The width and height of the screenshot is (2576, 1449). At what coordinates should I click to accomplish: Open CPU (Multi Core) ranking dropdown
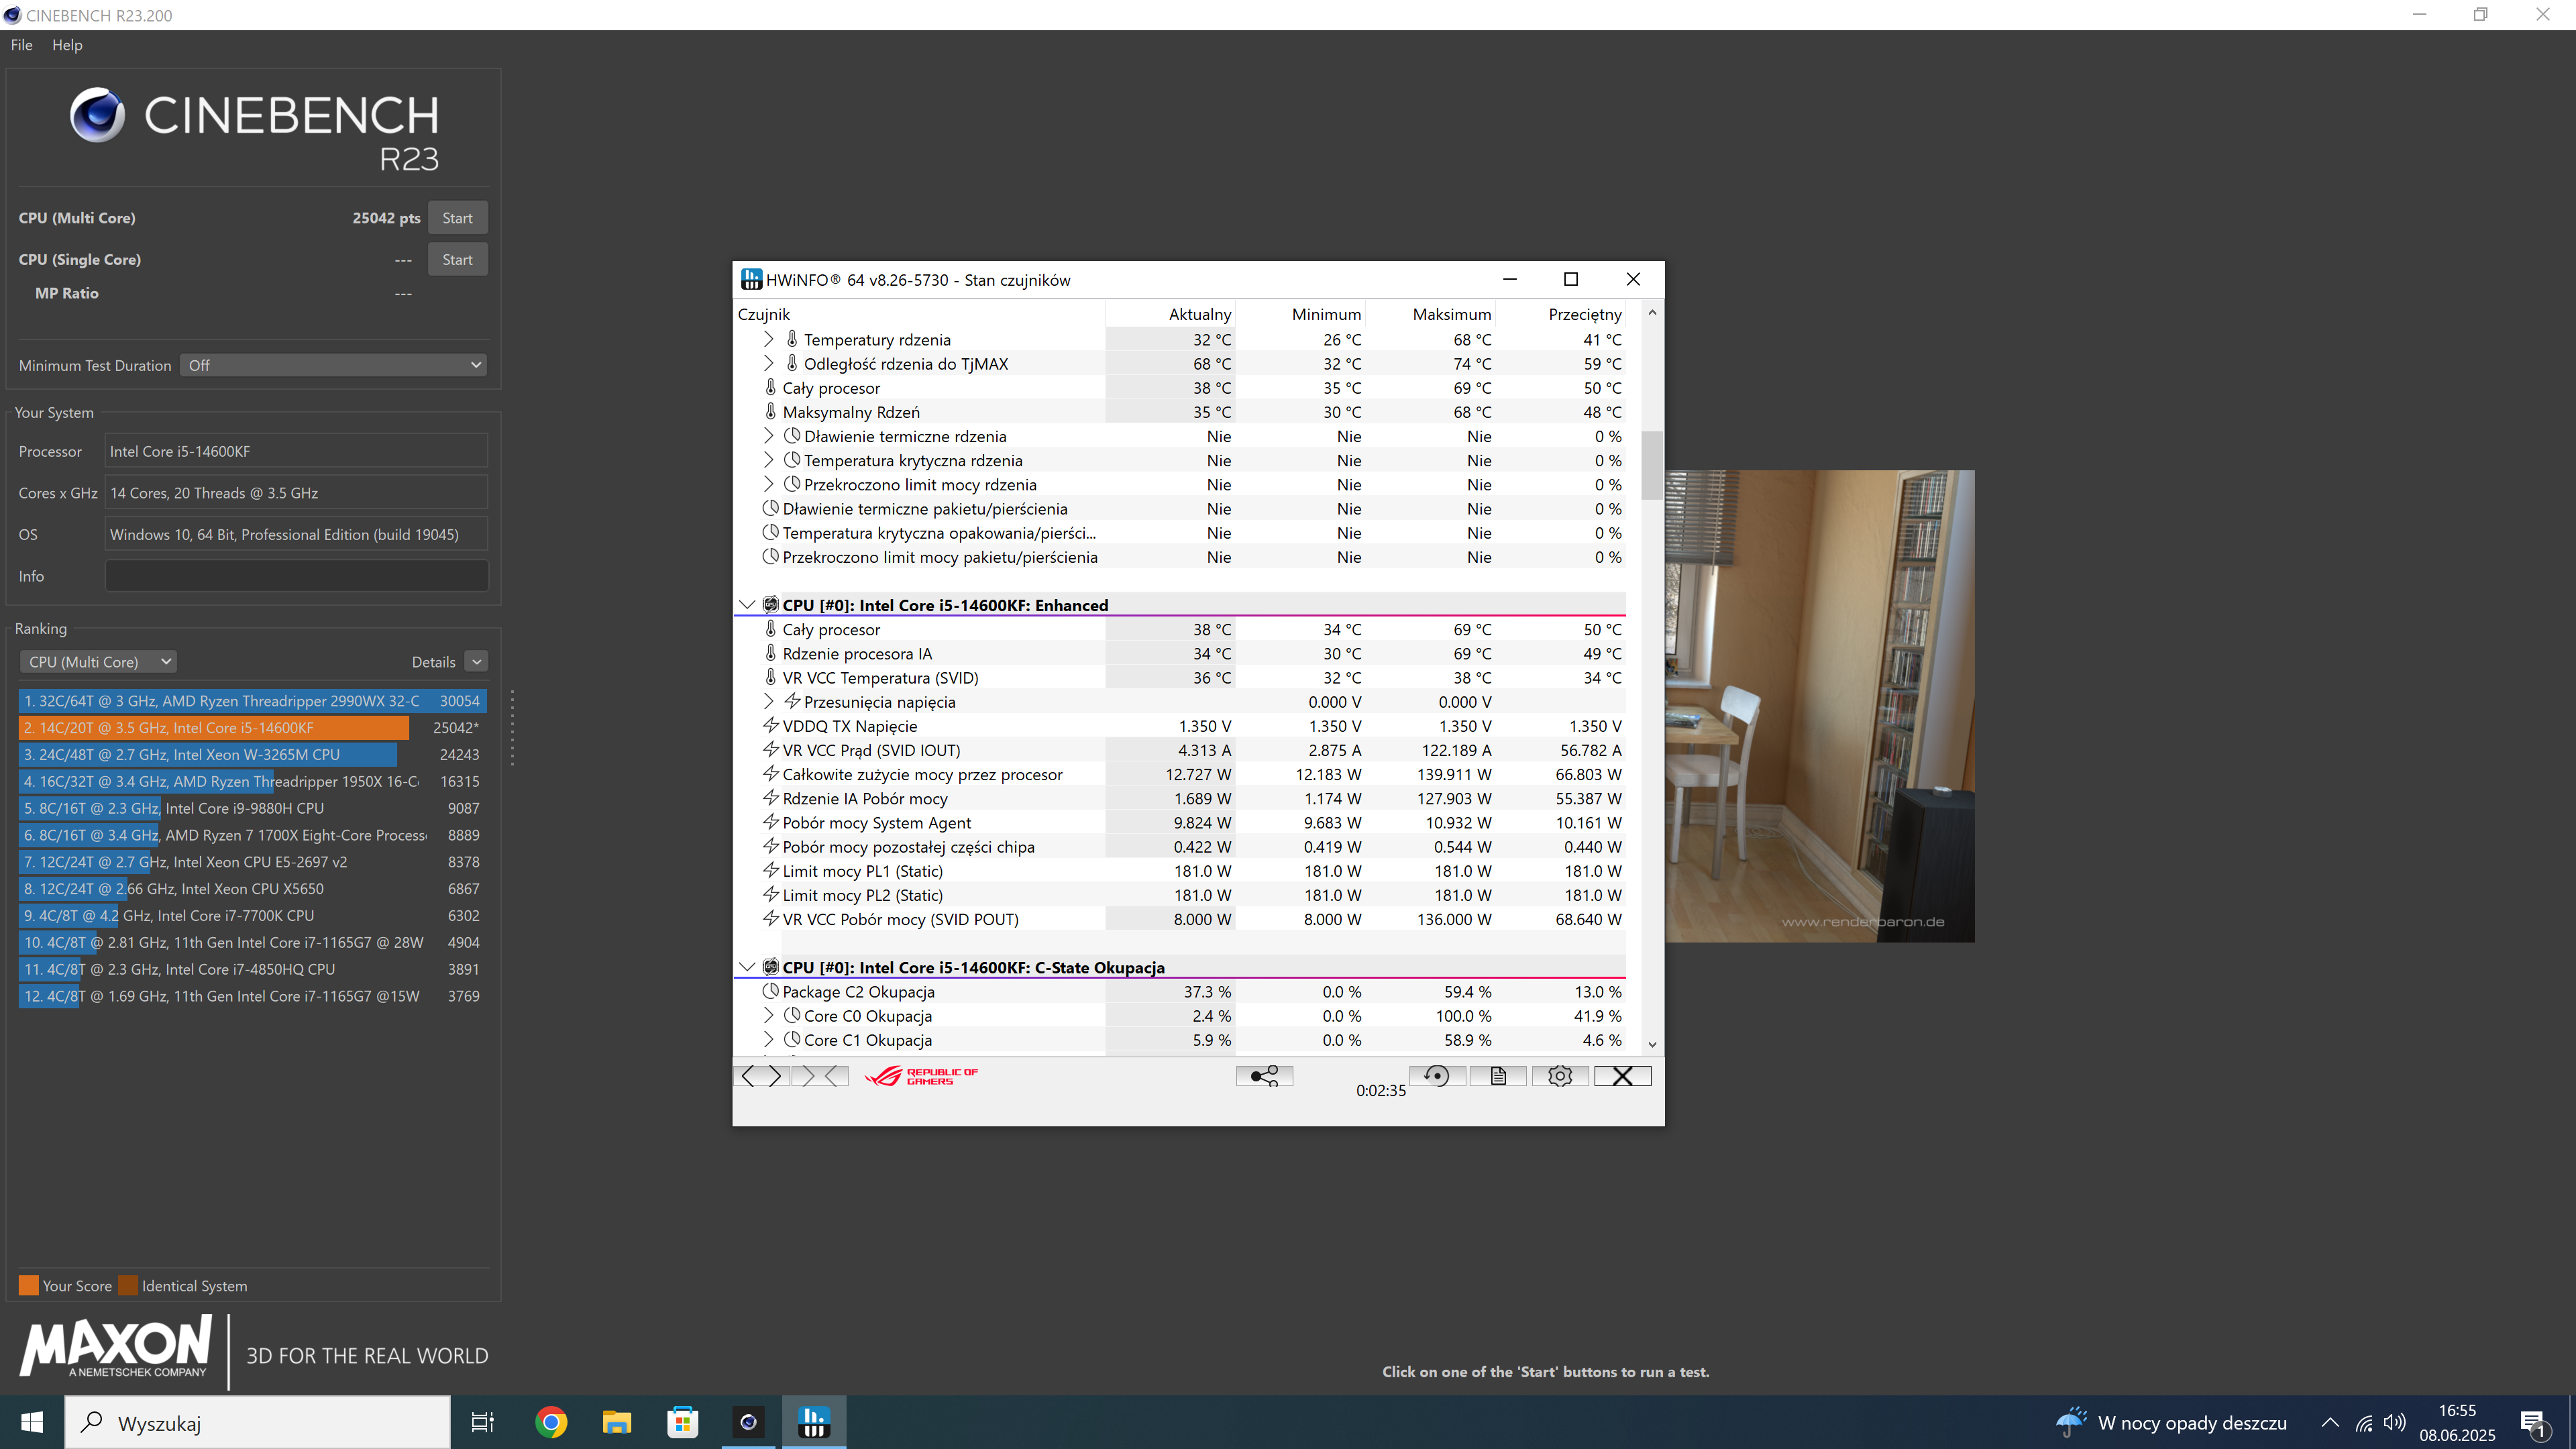[x=98, y=662]
